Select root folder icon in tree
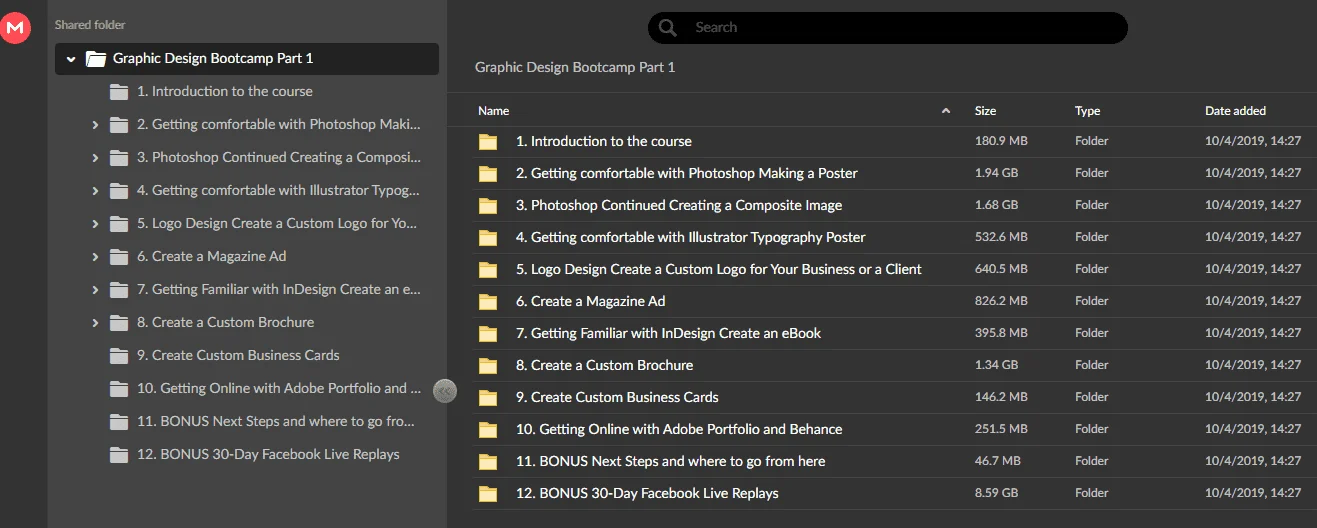 96,59
